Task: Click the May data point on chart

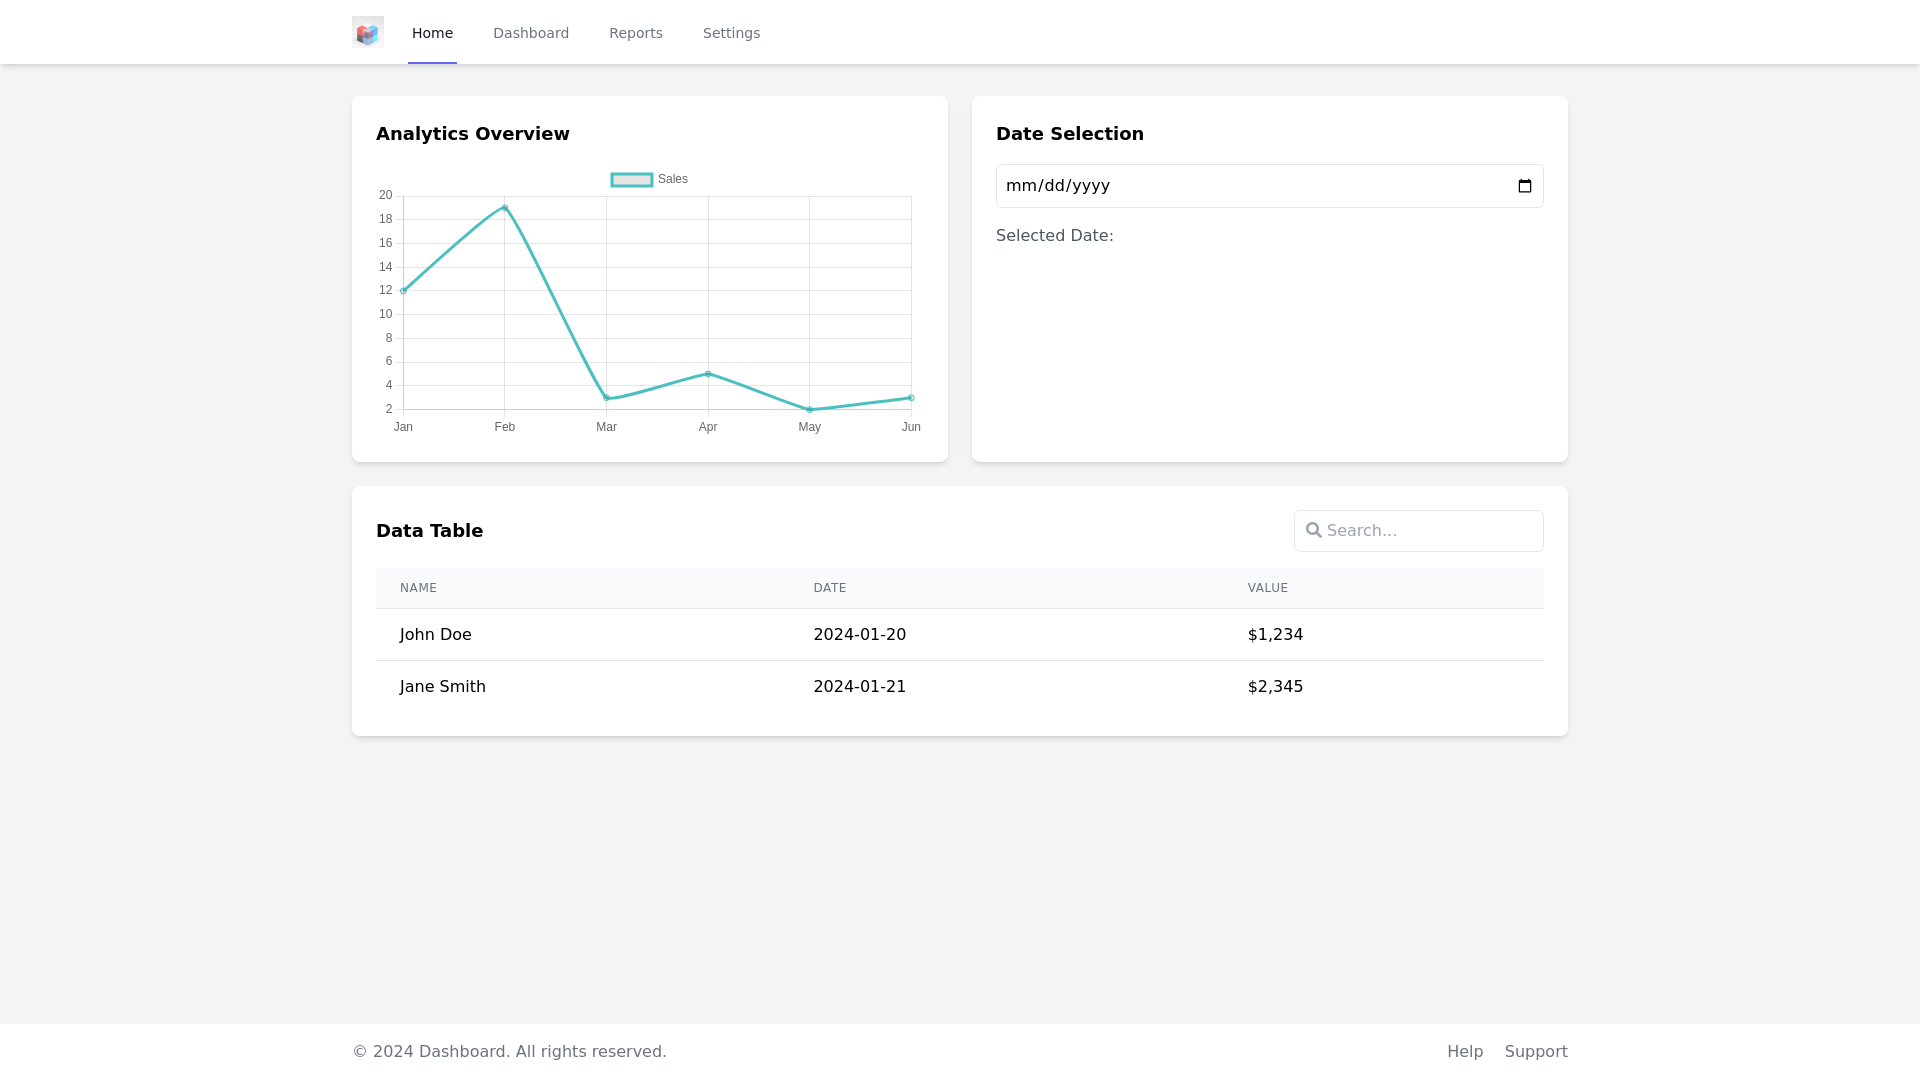Action: click(x=810, y=409)
